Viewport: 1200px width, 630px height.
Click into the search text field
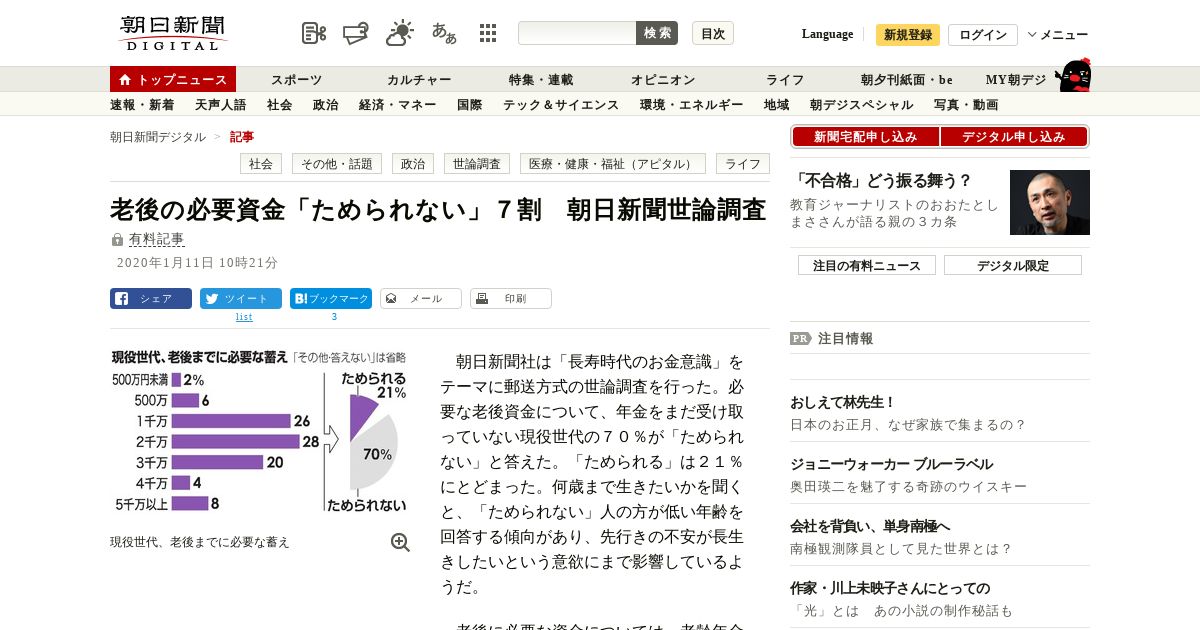pyautogui.click(x=577, y=33)
